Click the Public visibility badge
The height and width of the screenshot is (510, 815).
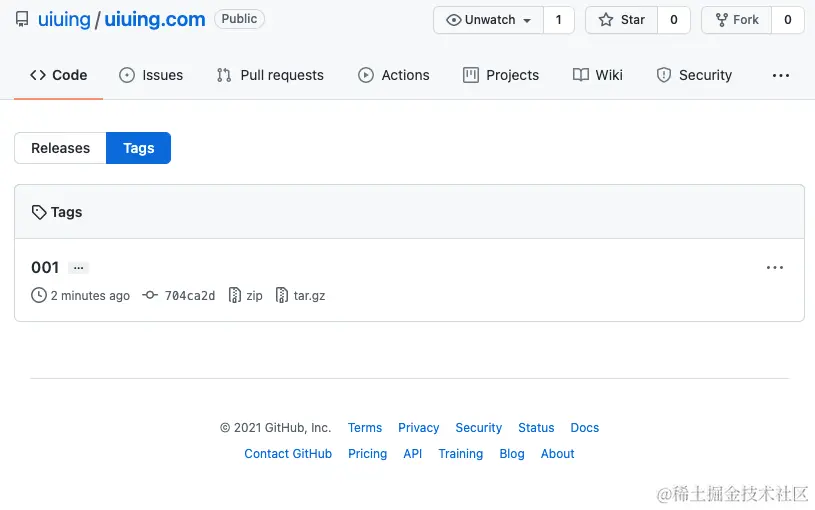pos(239,19)
